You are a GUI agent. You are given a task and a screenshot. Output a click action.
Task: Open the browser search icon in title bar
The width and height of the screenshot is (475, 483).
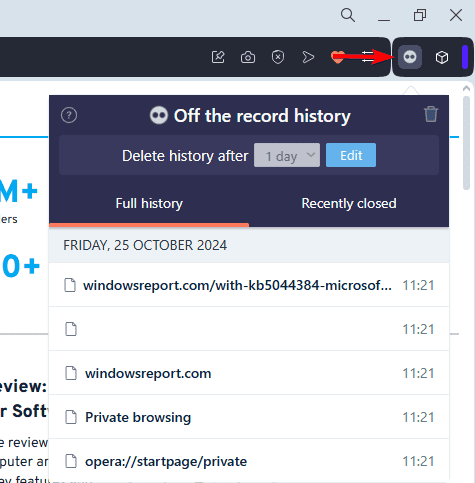pyautogui.click(x=348, y=15)
